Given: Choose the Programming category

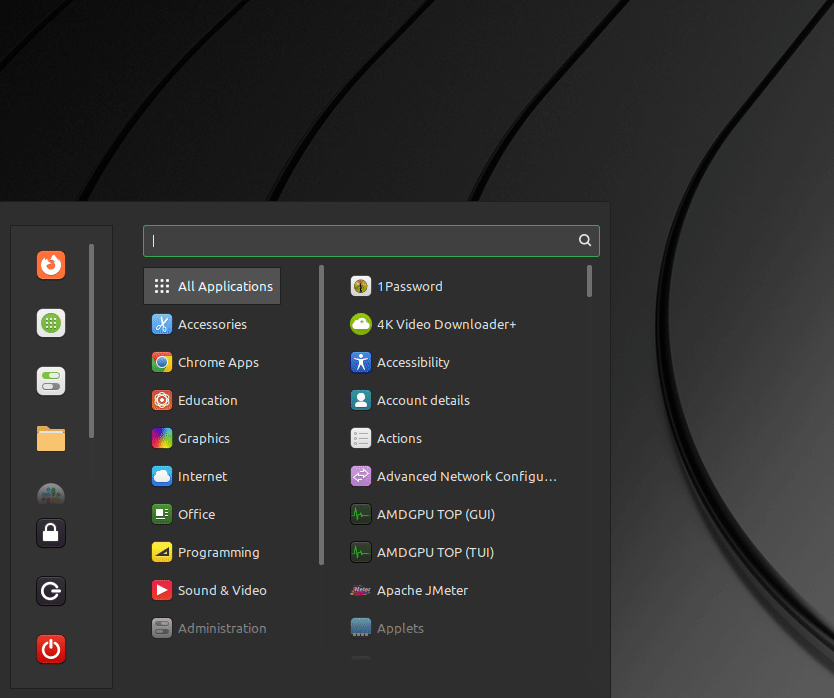Looking at the screenshot, I should [218, 553].
